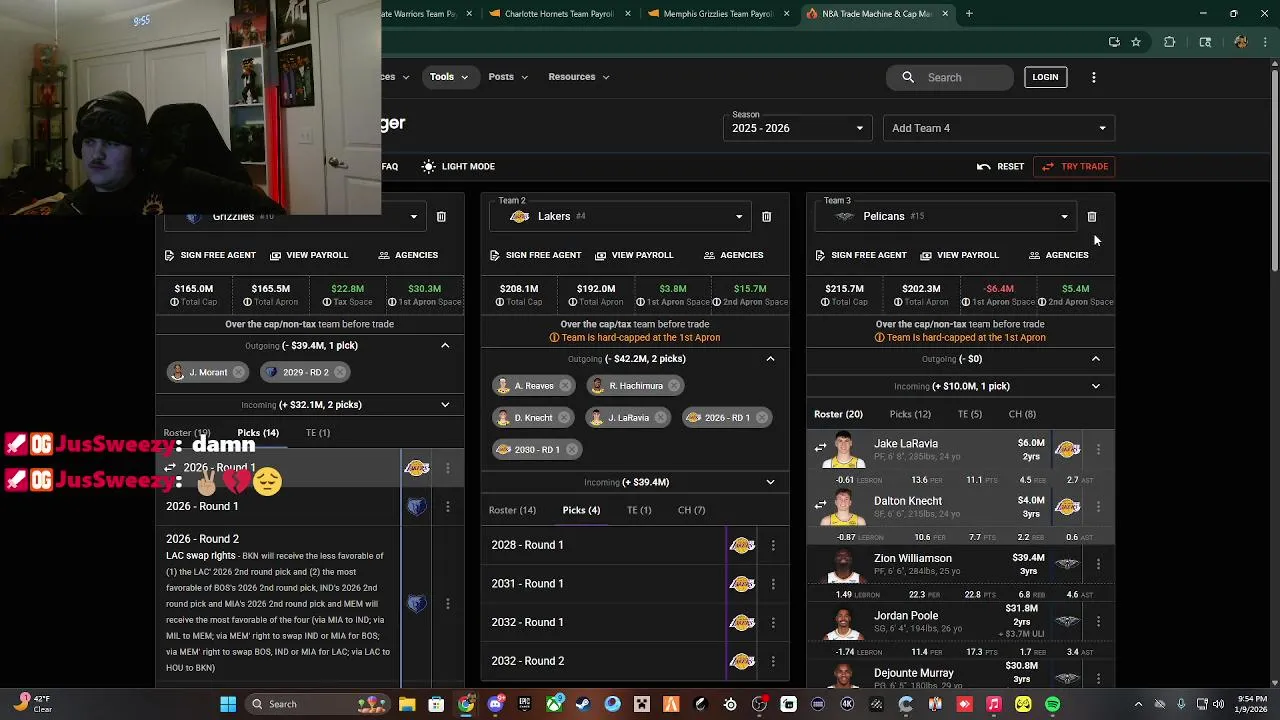
Task: Open the Chrome profile avatar
Action: [x=1241, y=42]
